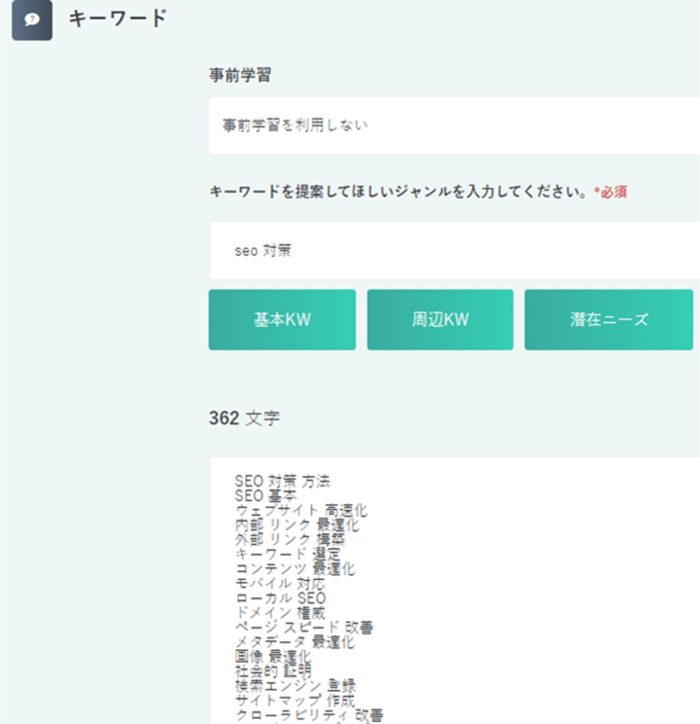Image resolution: width=700 pixels, height=724 pixels.
Task: Select result line 'ウェブサイト 高速化'
Action: coord(301,510)
